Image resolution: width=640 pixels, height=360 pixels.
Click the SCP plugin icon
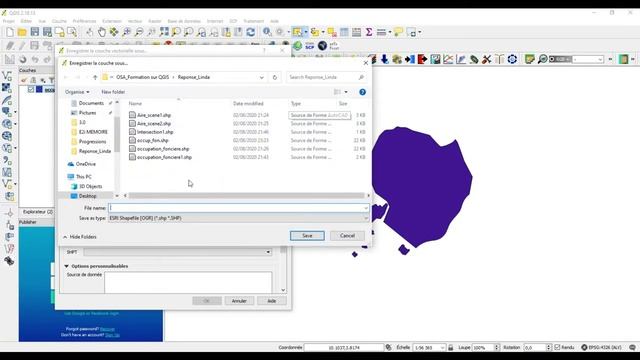click(x=310, y=46)
